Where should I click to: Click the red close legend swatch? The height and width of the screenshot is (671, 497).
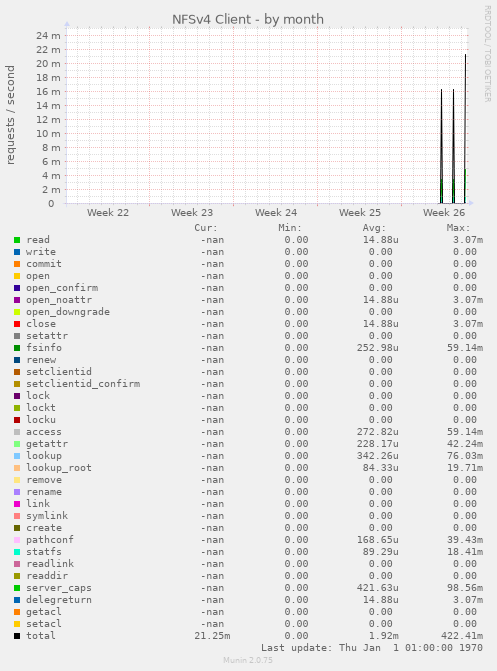[x=17, y=324]
